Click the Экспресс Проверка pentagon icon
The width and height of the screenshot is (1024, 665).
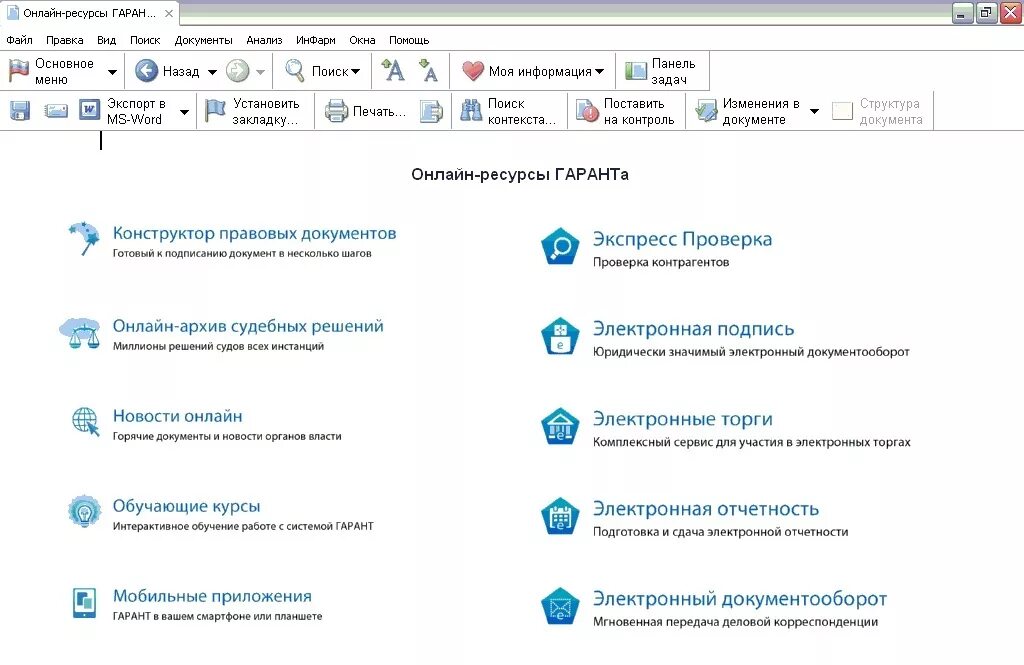(x=560, y=246)
